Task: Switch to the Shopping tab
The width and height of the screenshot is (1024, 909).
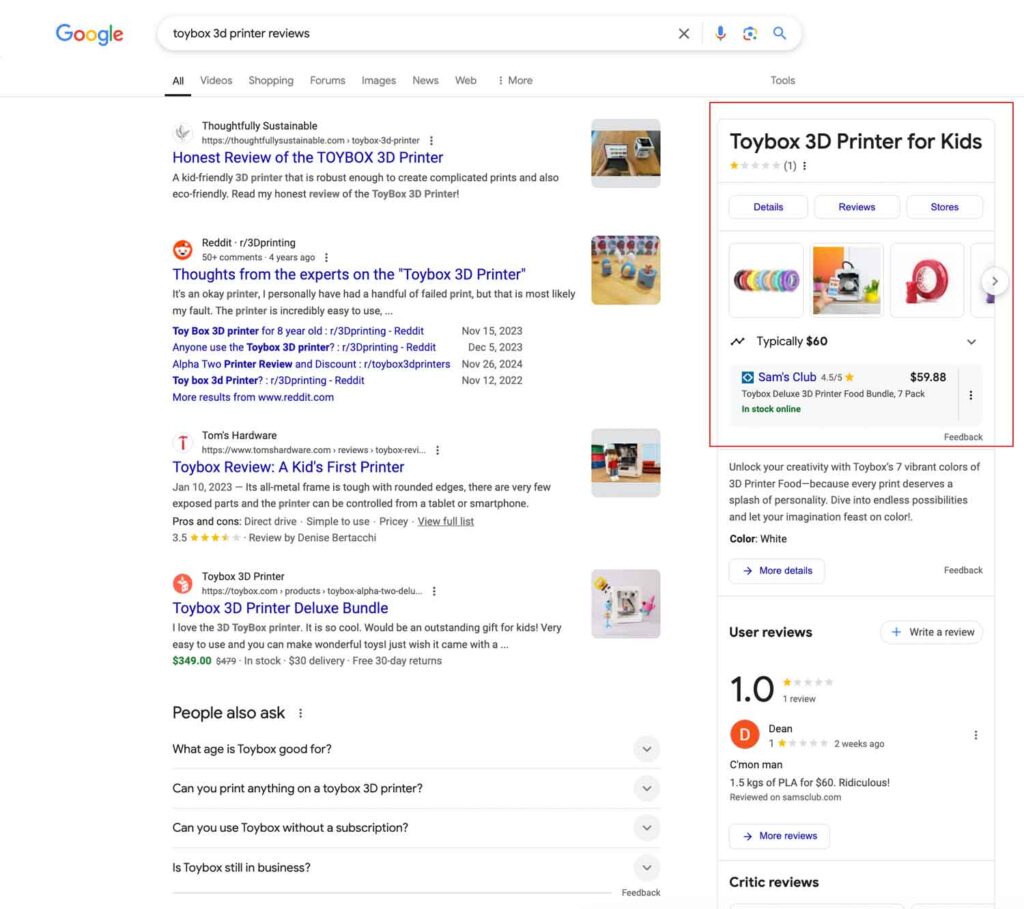Action: coord(271,80)
